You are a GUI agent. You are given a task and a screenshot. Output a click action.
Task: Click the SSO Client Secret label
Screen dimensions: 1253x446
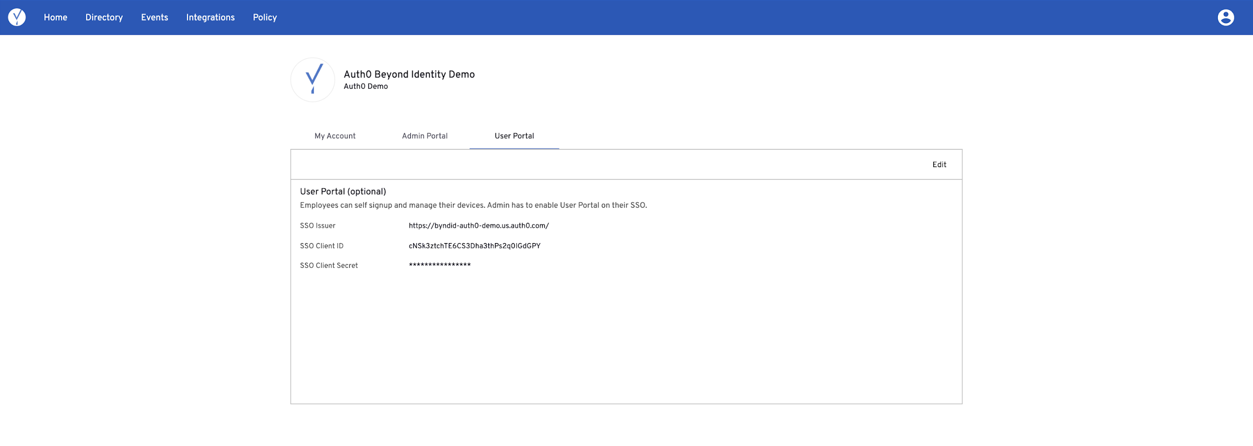pyautogui.click(x=329, y=266)
